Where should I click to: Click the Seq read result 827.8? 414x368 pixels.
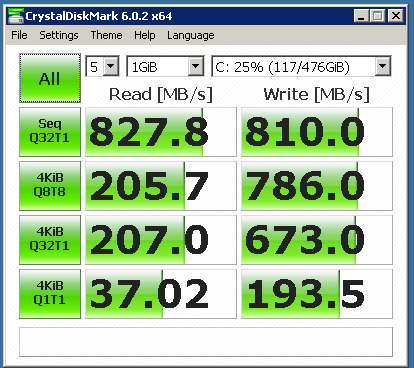[x=161, y=132]
